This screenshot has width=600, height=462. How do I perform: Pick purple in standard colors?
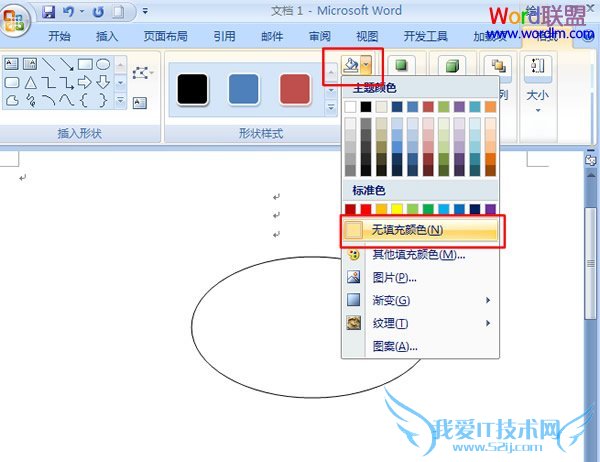coord(490,209)
